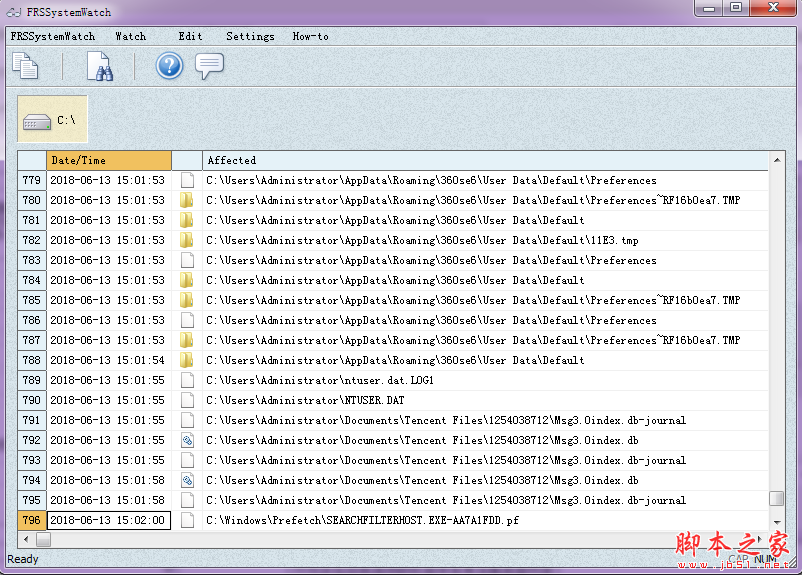Open the Watch menu
The height and width of the screenshot is (576, 802).
(x=130, y=36)
